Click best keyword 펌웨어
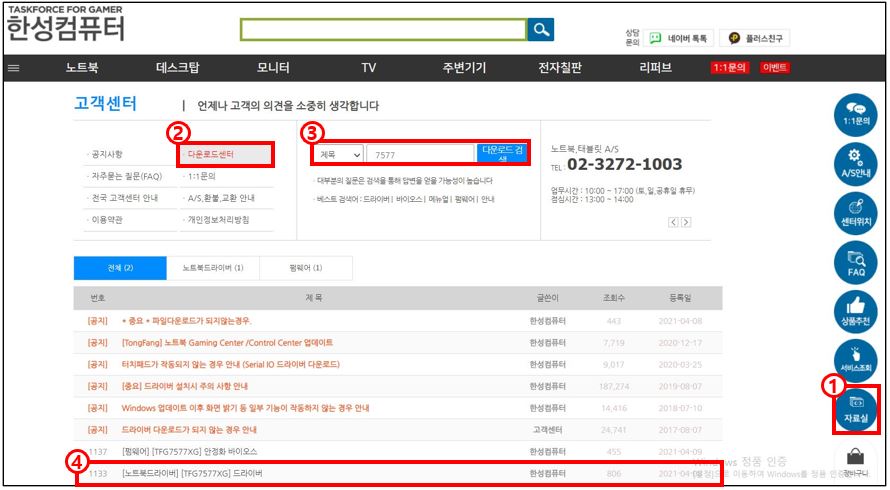Viewport: 890px width, 490px height. point(464,200)
